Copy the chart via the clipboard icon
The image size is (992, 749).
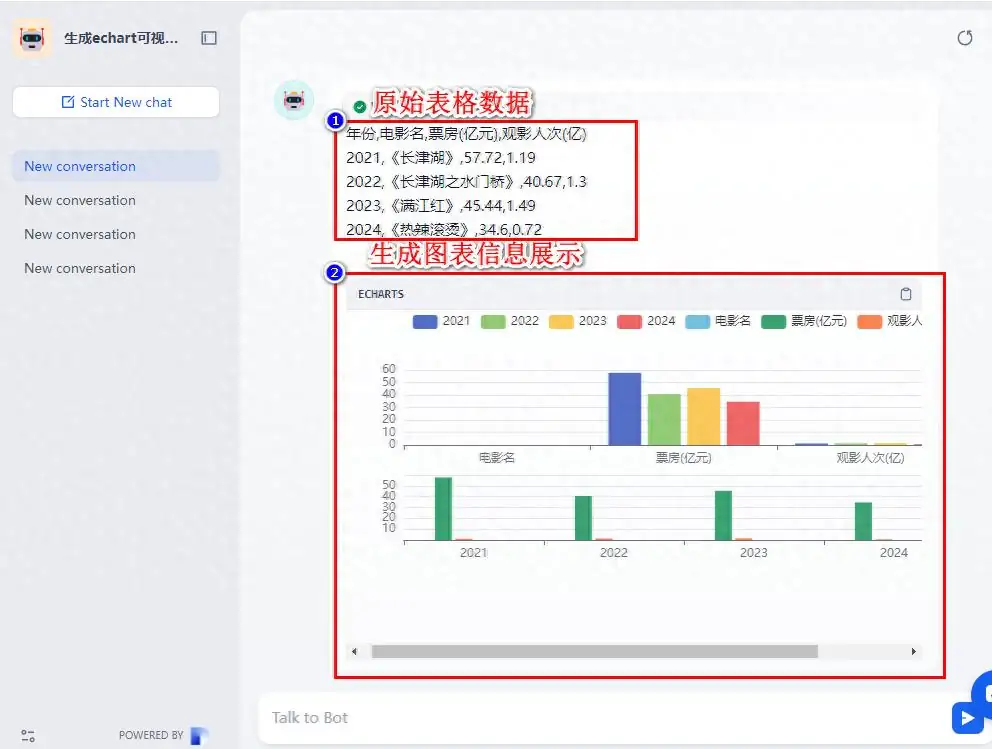point(906,294)
